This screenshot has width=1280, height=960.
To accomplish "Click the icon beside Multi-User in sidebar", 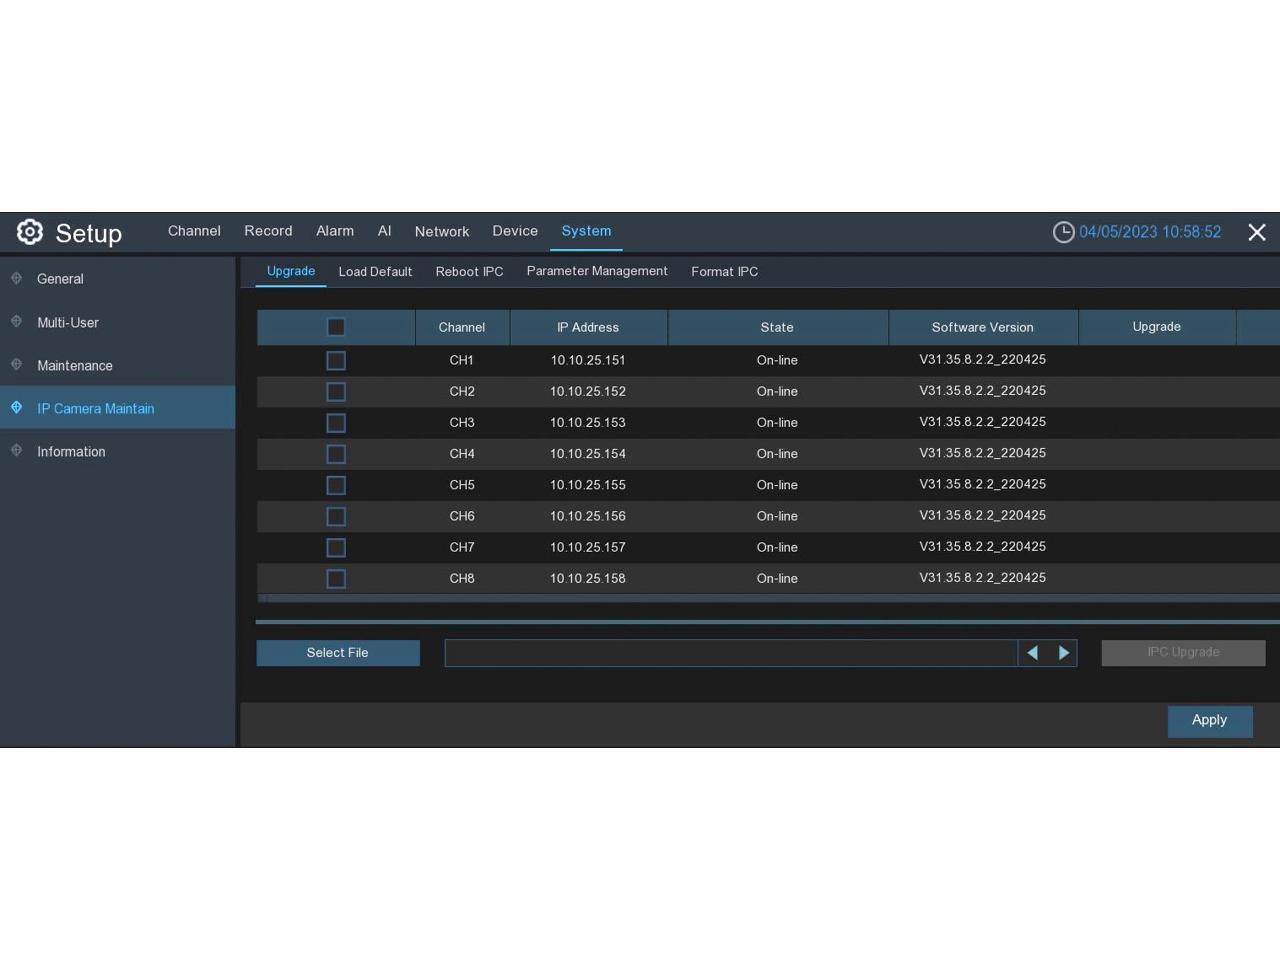I will (17, 322).
